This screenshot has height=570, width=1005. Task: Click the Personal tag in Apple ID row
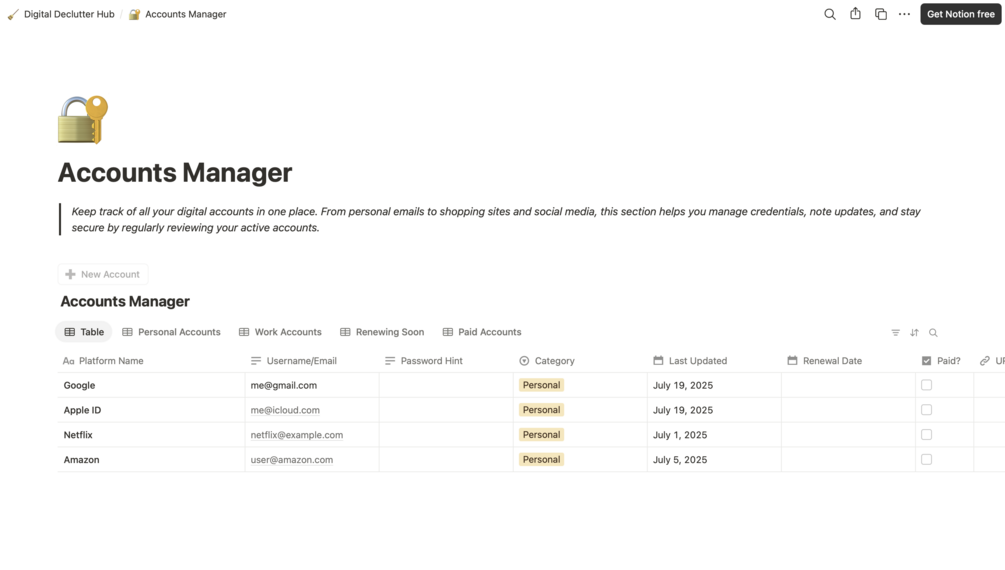[x=542, y=410]
